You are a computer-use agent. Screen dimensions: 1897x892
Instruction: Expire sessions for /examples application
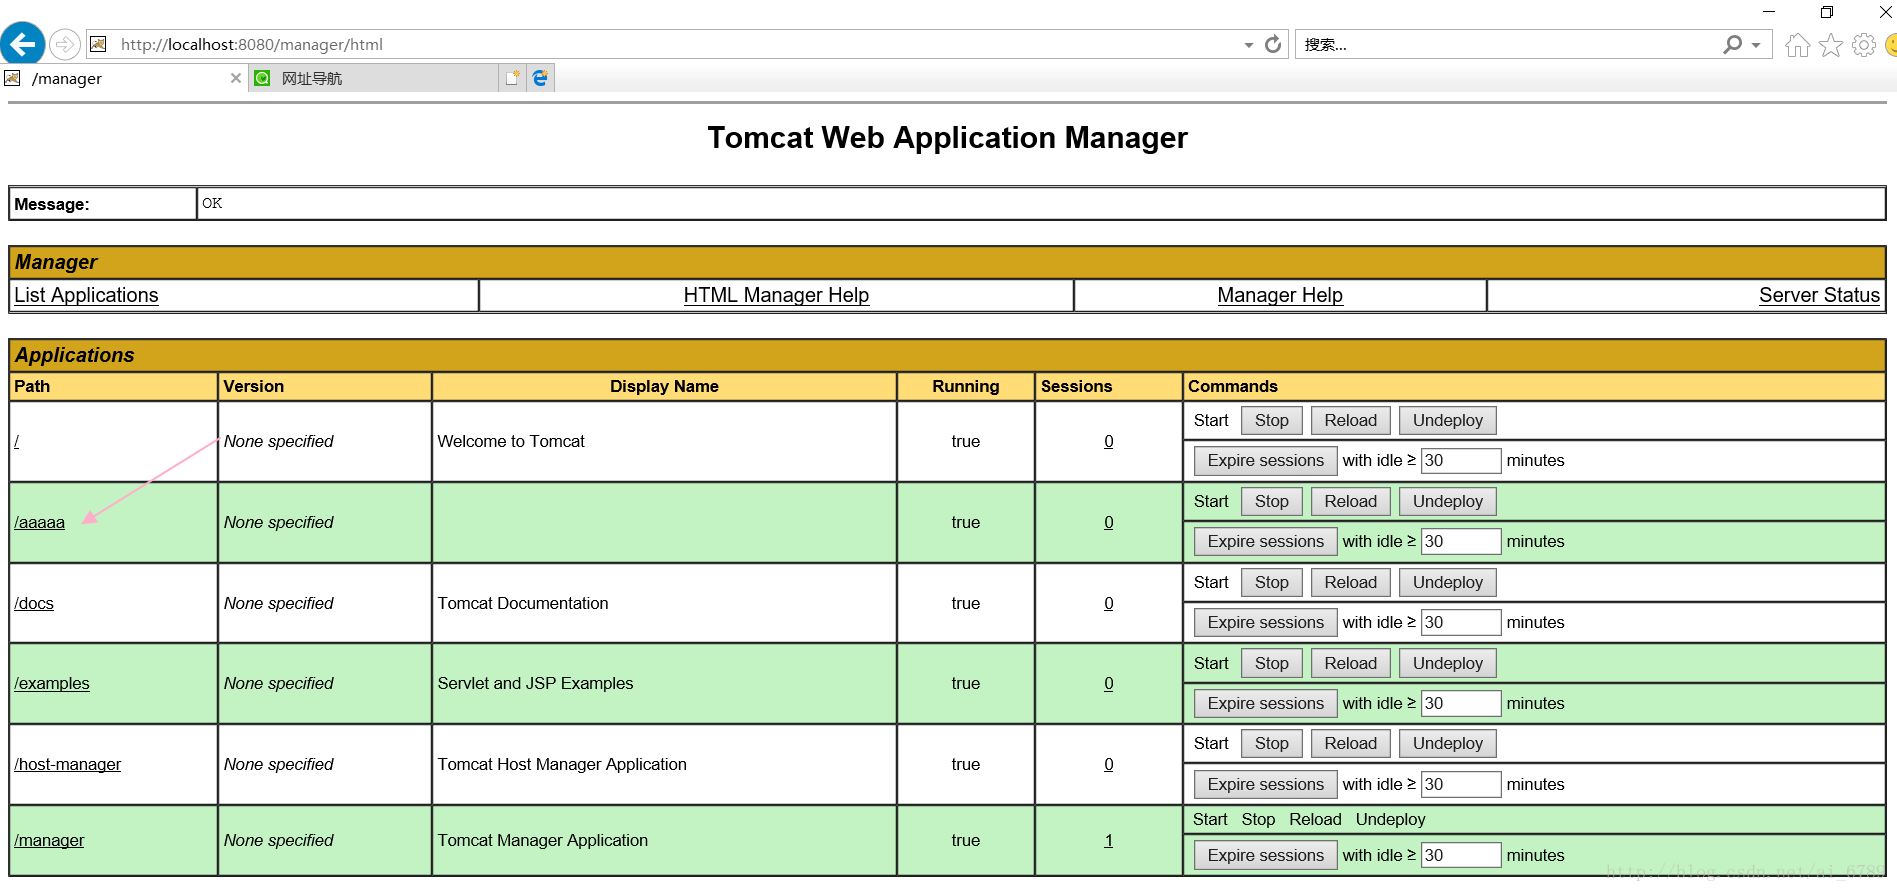1266,704
